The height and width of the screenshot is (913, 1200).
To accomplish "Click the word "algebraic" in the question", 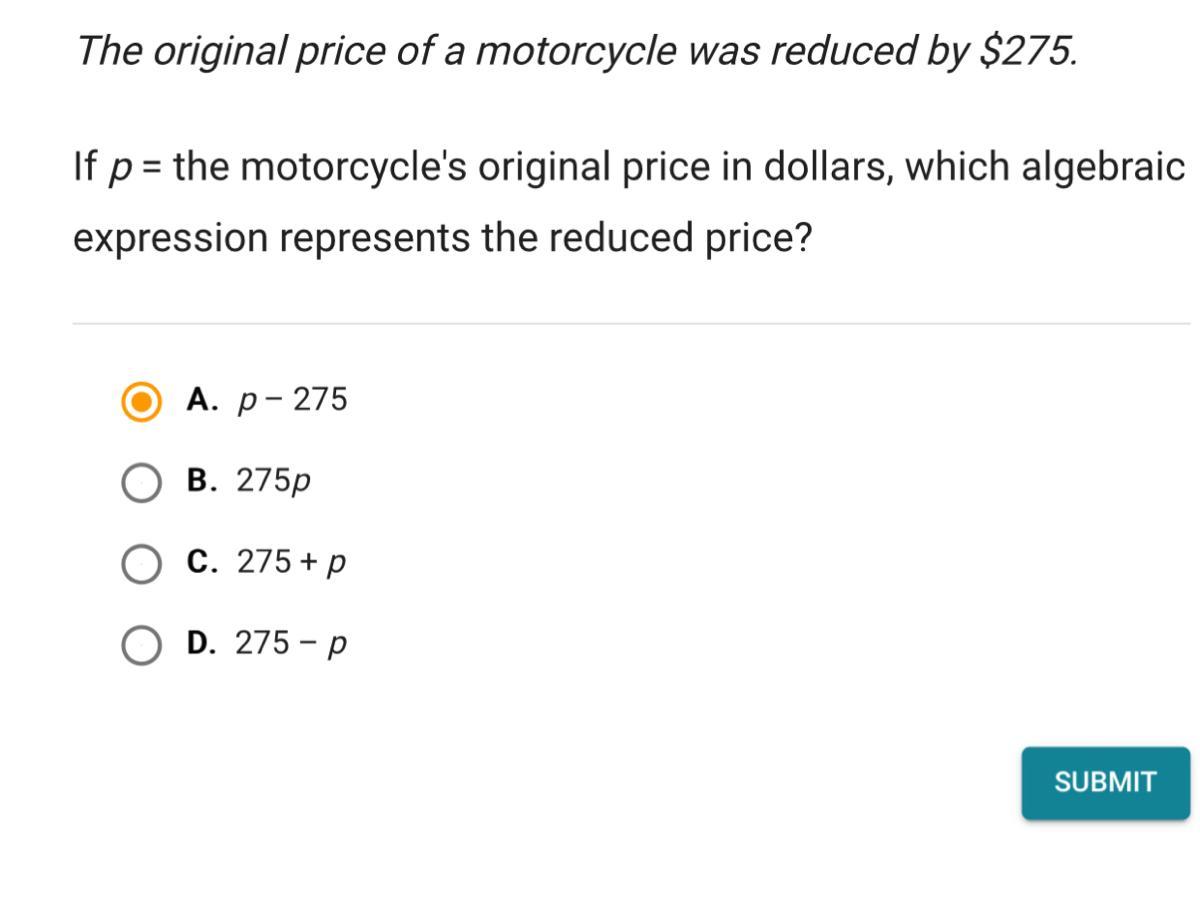I will (1102, 166).
